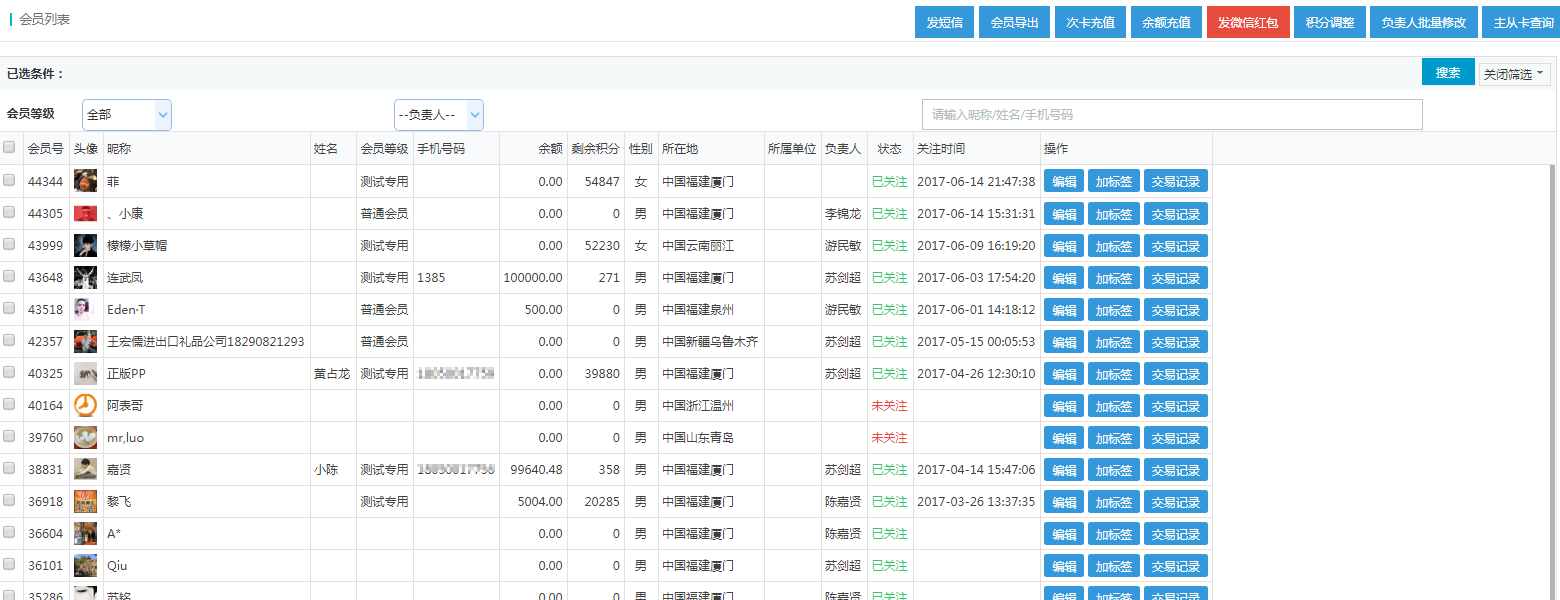Click the name 黄占龙
The width and height of the screenshot is (1560, 600).
(x=332, y=373)
